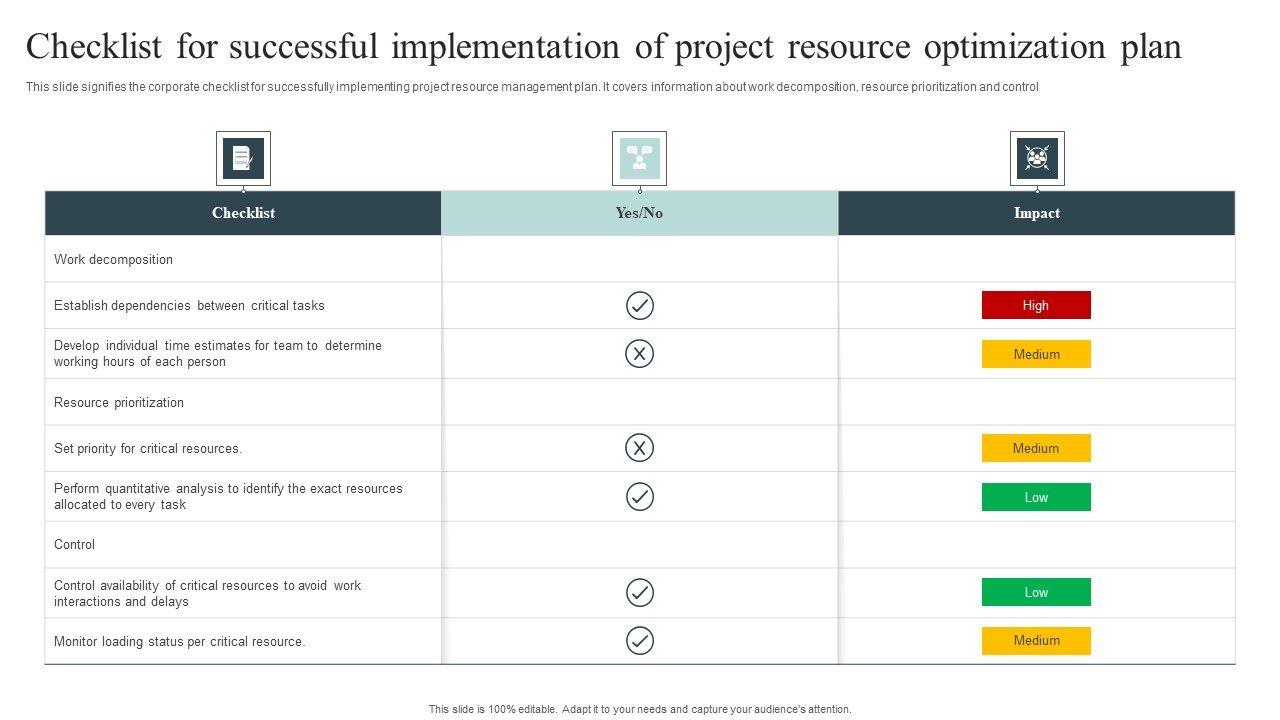Click the Medium badge for Monitor loading status
The width and height of the screenshot is (1280, 720).
coord(1036,641)
